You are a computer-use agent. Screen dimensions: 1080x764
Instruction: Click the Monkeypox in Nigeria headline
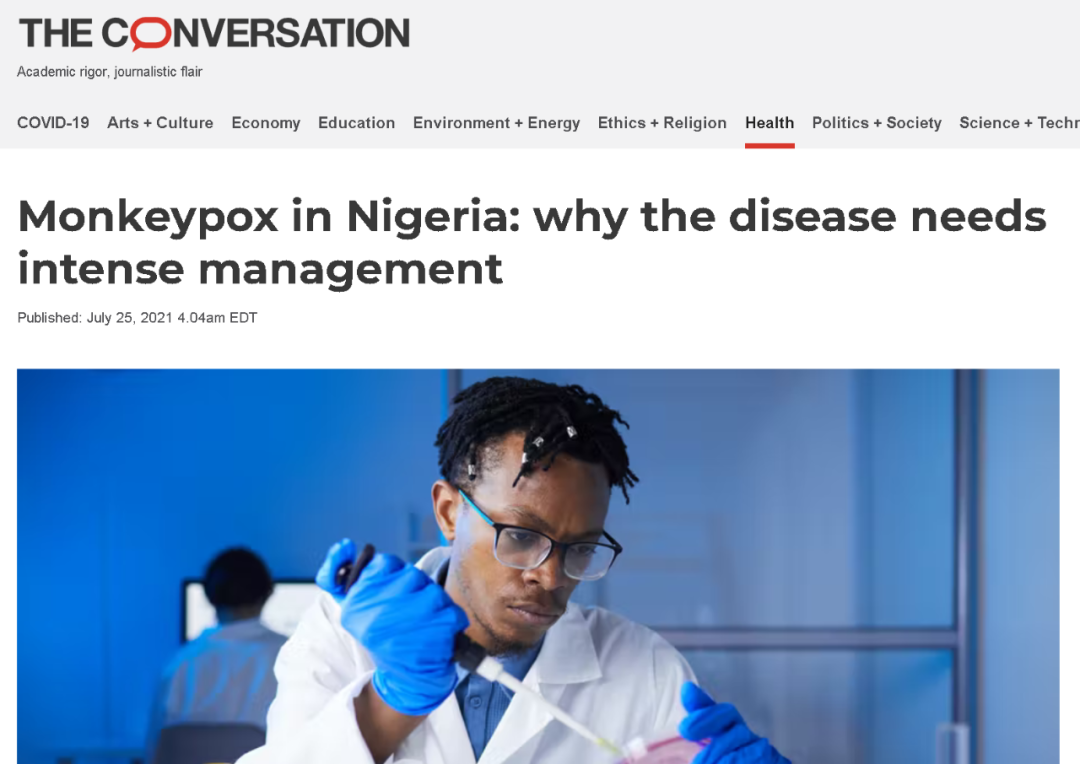pos(532,242)
